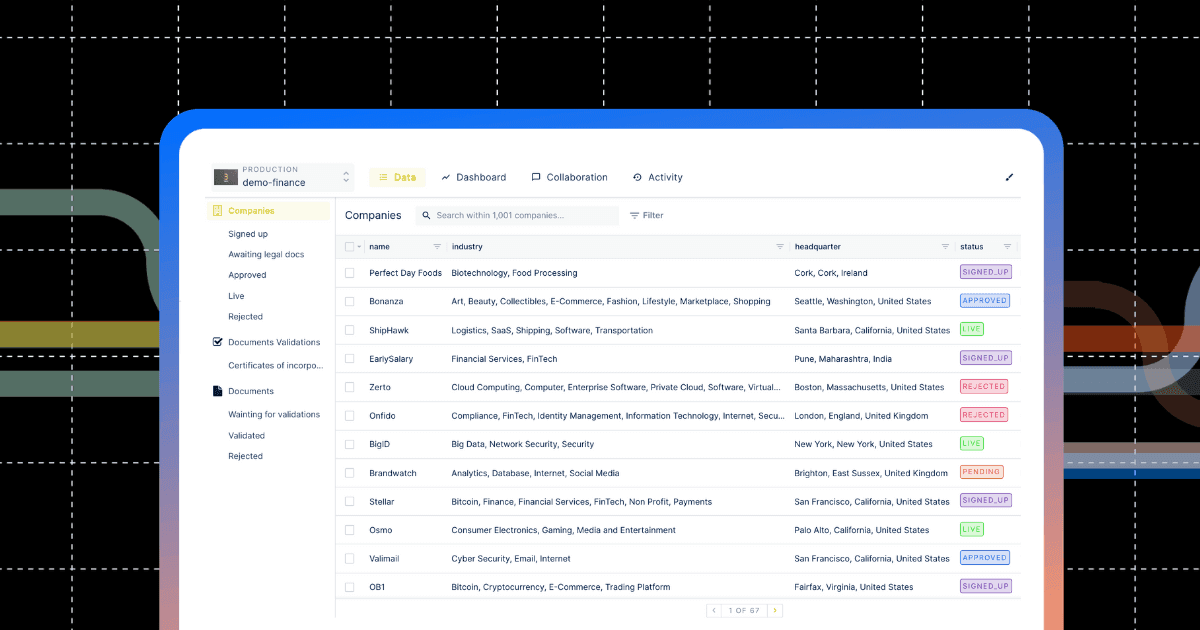Sort by the name column header
Image resolution: width=1200 pixels, height=630 pixels.
[379, 246]
